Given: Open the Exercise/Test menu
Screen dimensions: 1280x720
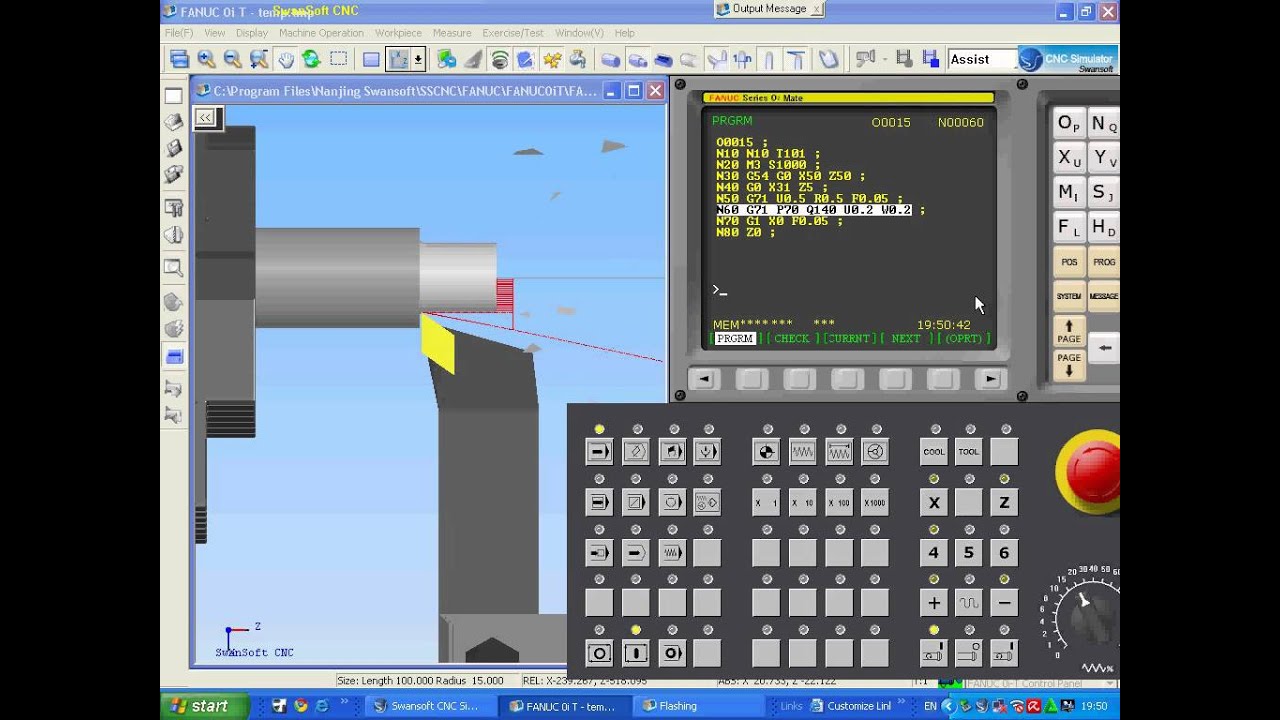Looking at the screenshot, I should [513, 33].
